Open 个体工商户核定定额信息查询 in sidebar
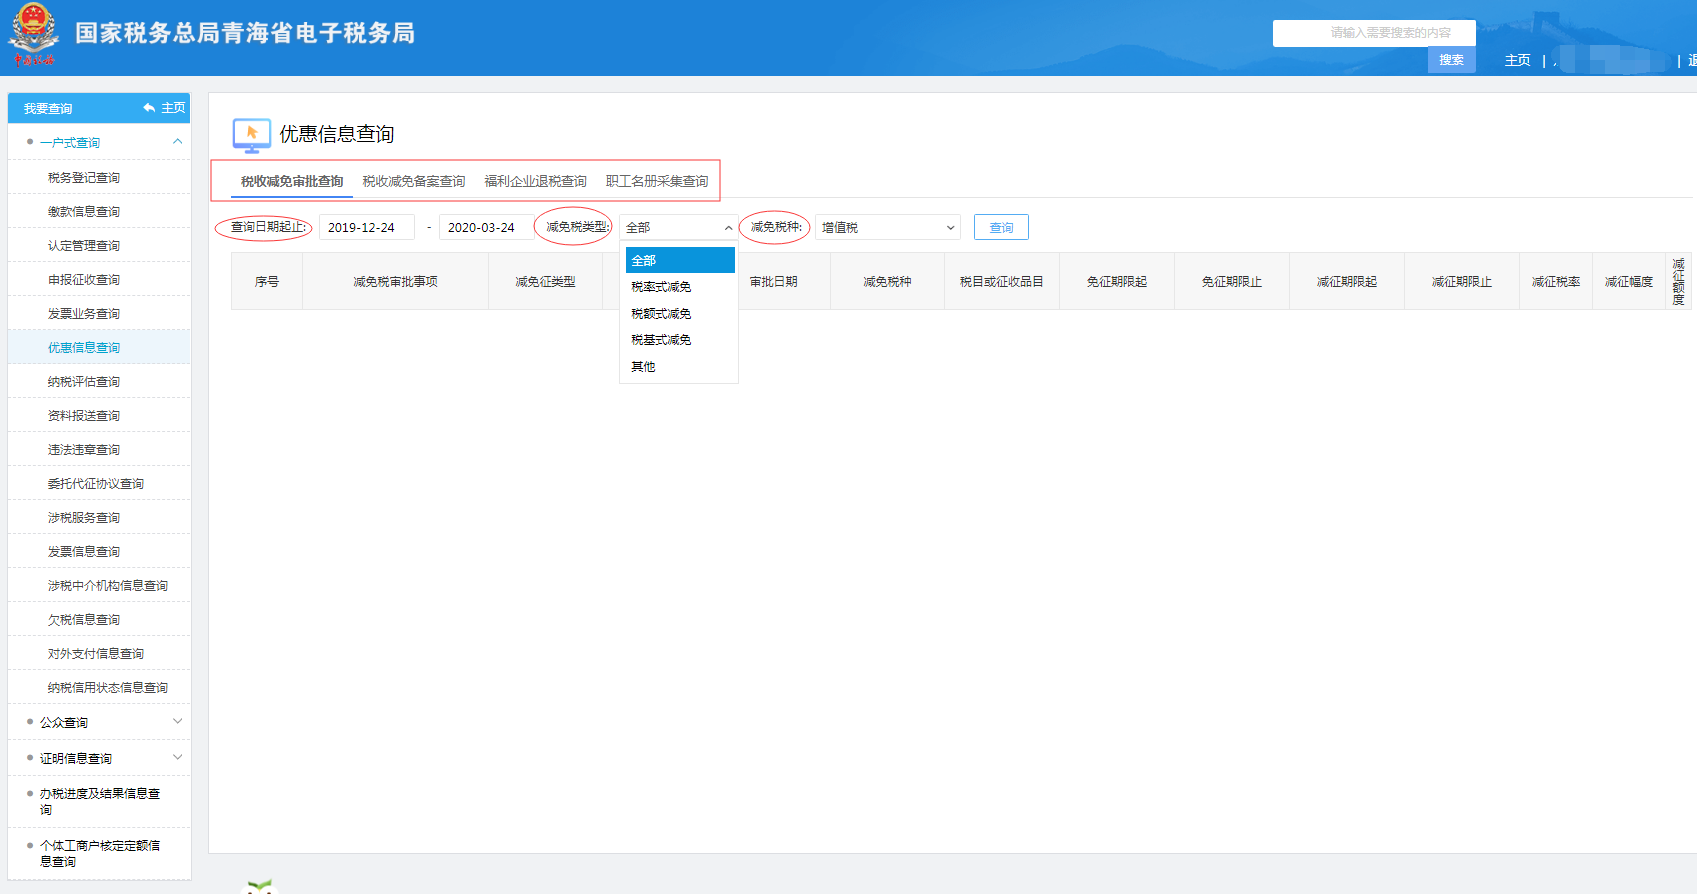Image resolution: width=1697 pixels, height=894 pixels. [99, 854]
